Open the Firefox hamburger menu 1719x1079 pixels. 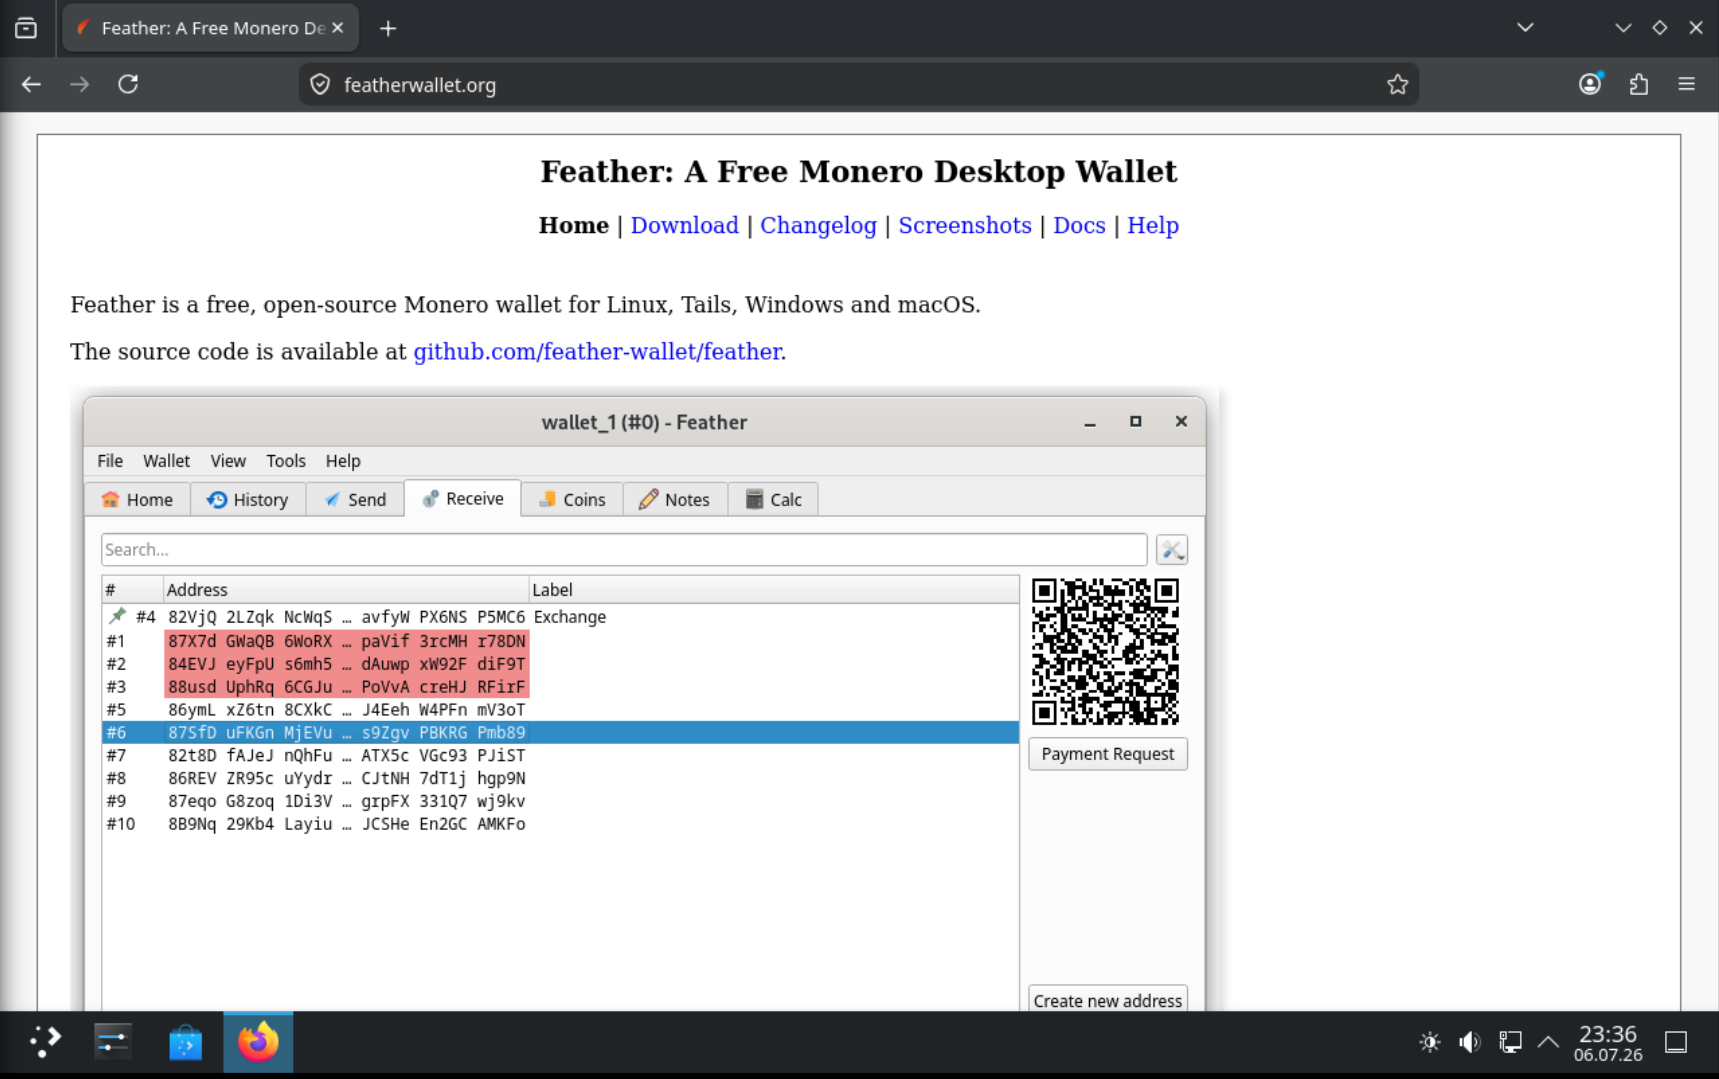pos(1687,85)
